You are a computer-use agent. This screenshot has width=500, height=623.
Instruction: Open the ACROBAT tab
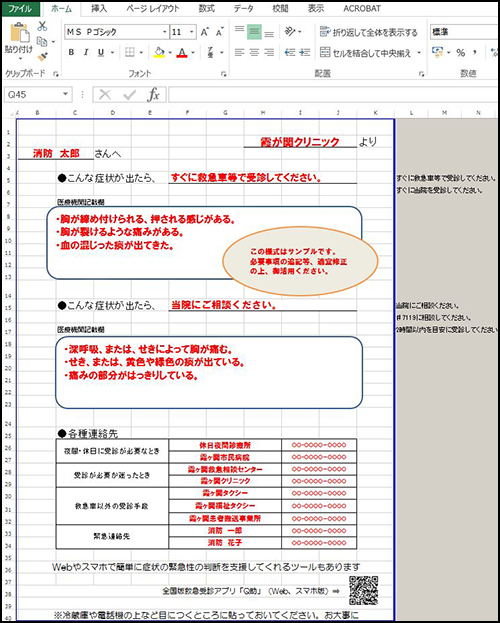point(362,8)
